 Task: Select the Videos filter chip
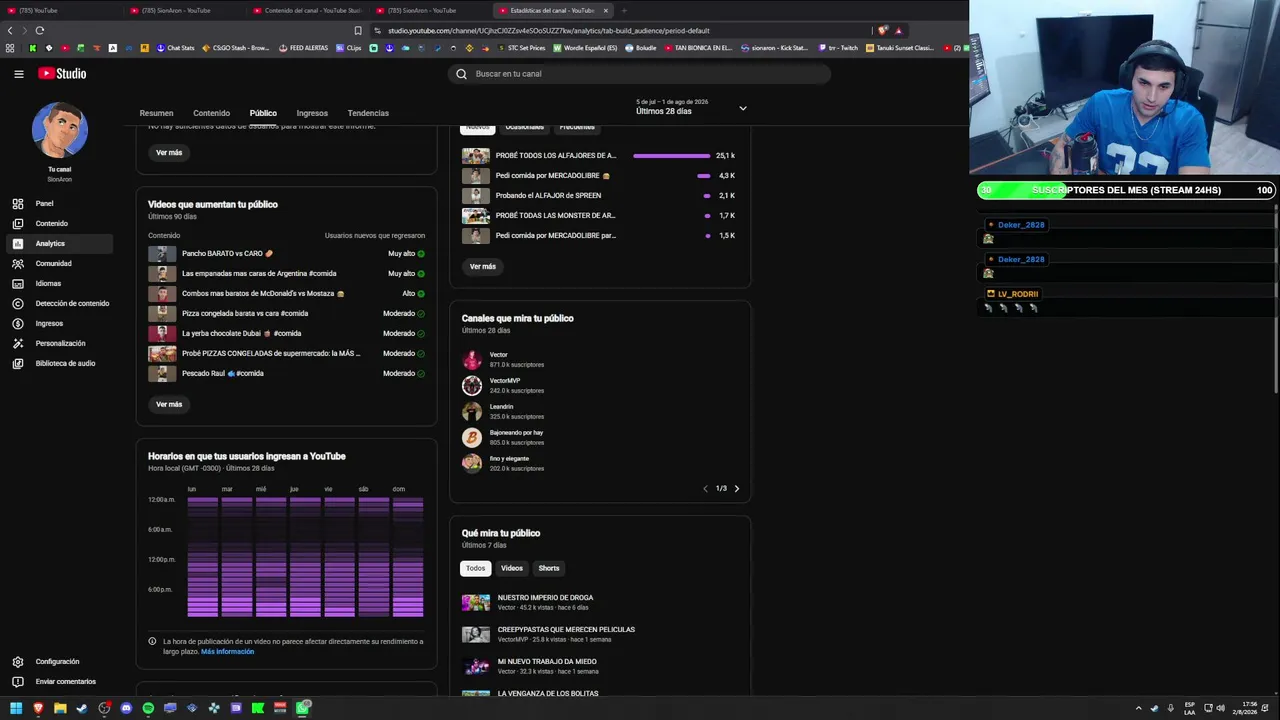(512, 568)
